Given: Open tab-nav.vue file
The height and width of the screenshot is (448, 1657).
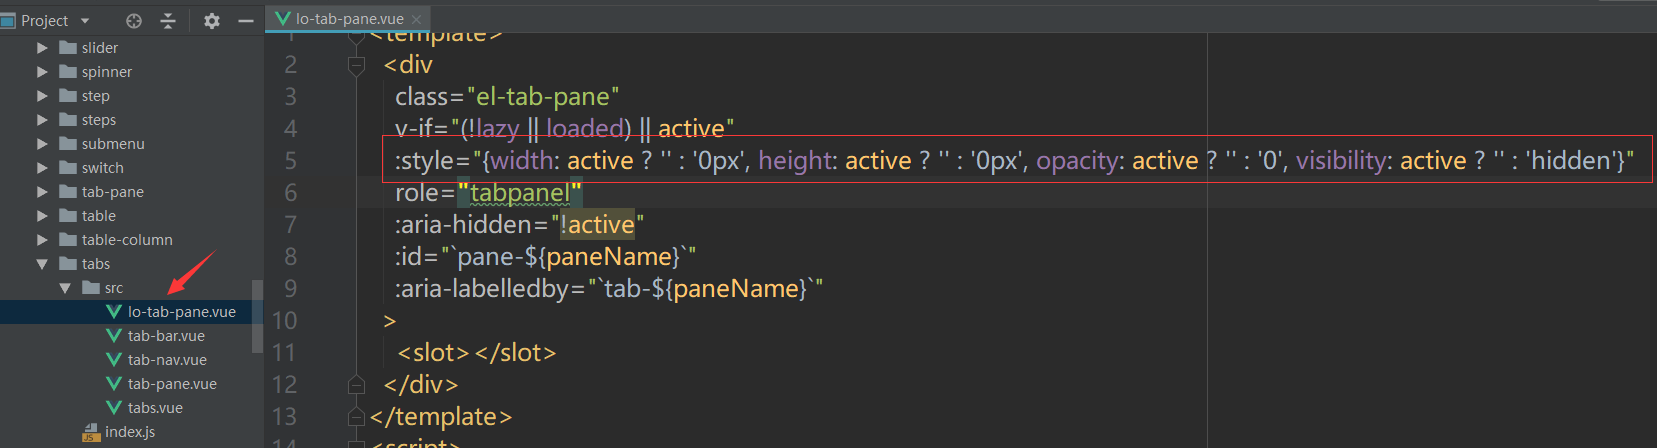Looking at the screenshot, I should [x=167, y=360].
